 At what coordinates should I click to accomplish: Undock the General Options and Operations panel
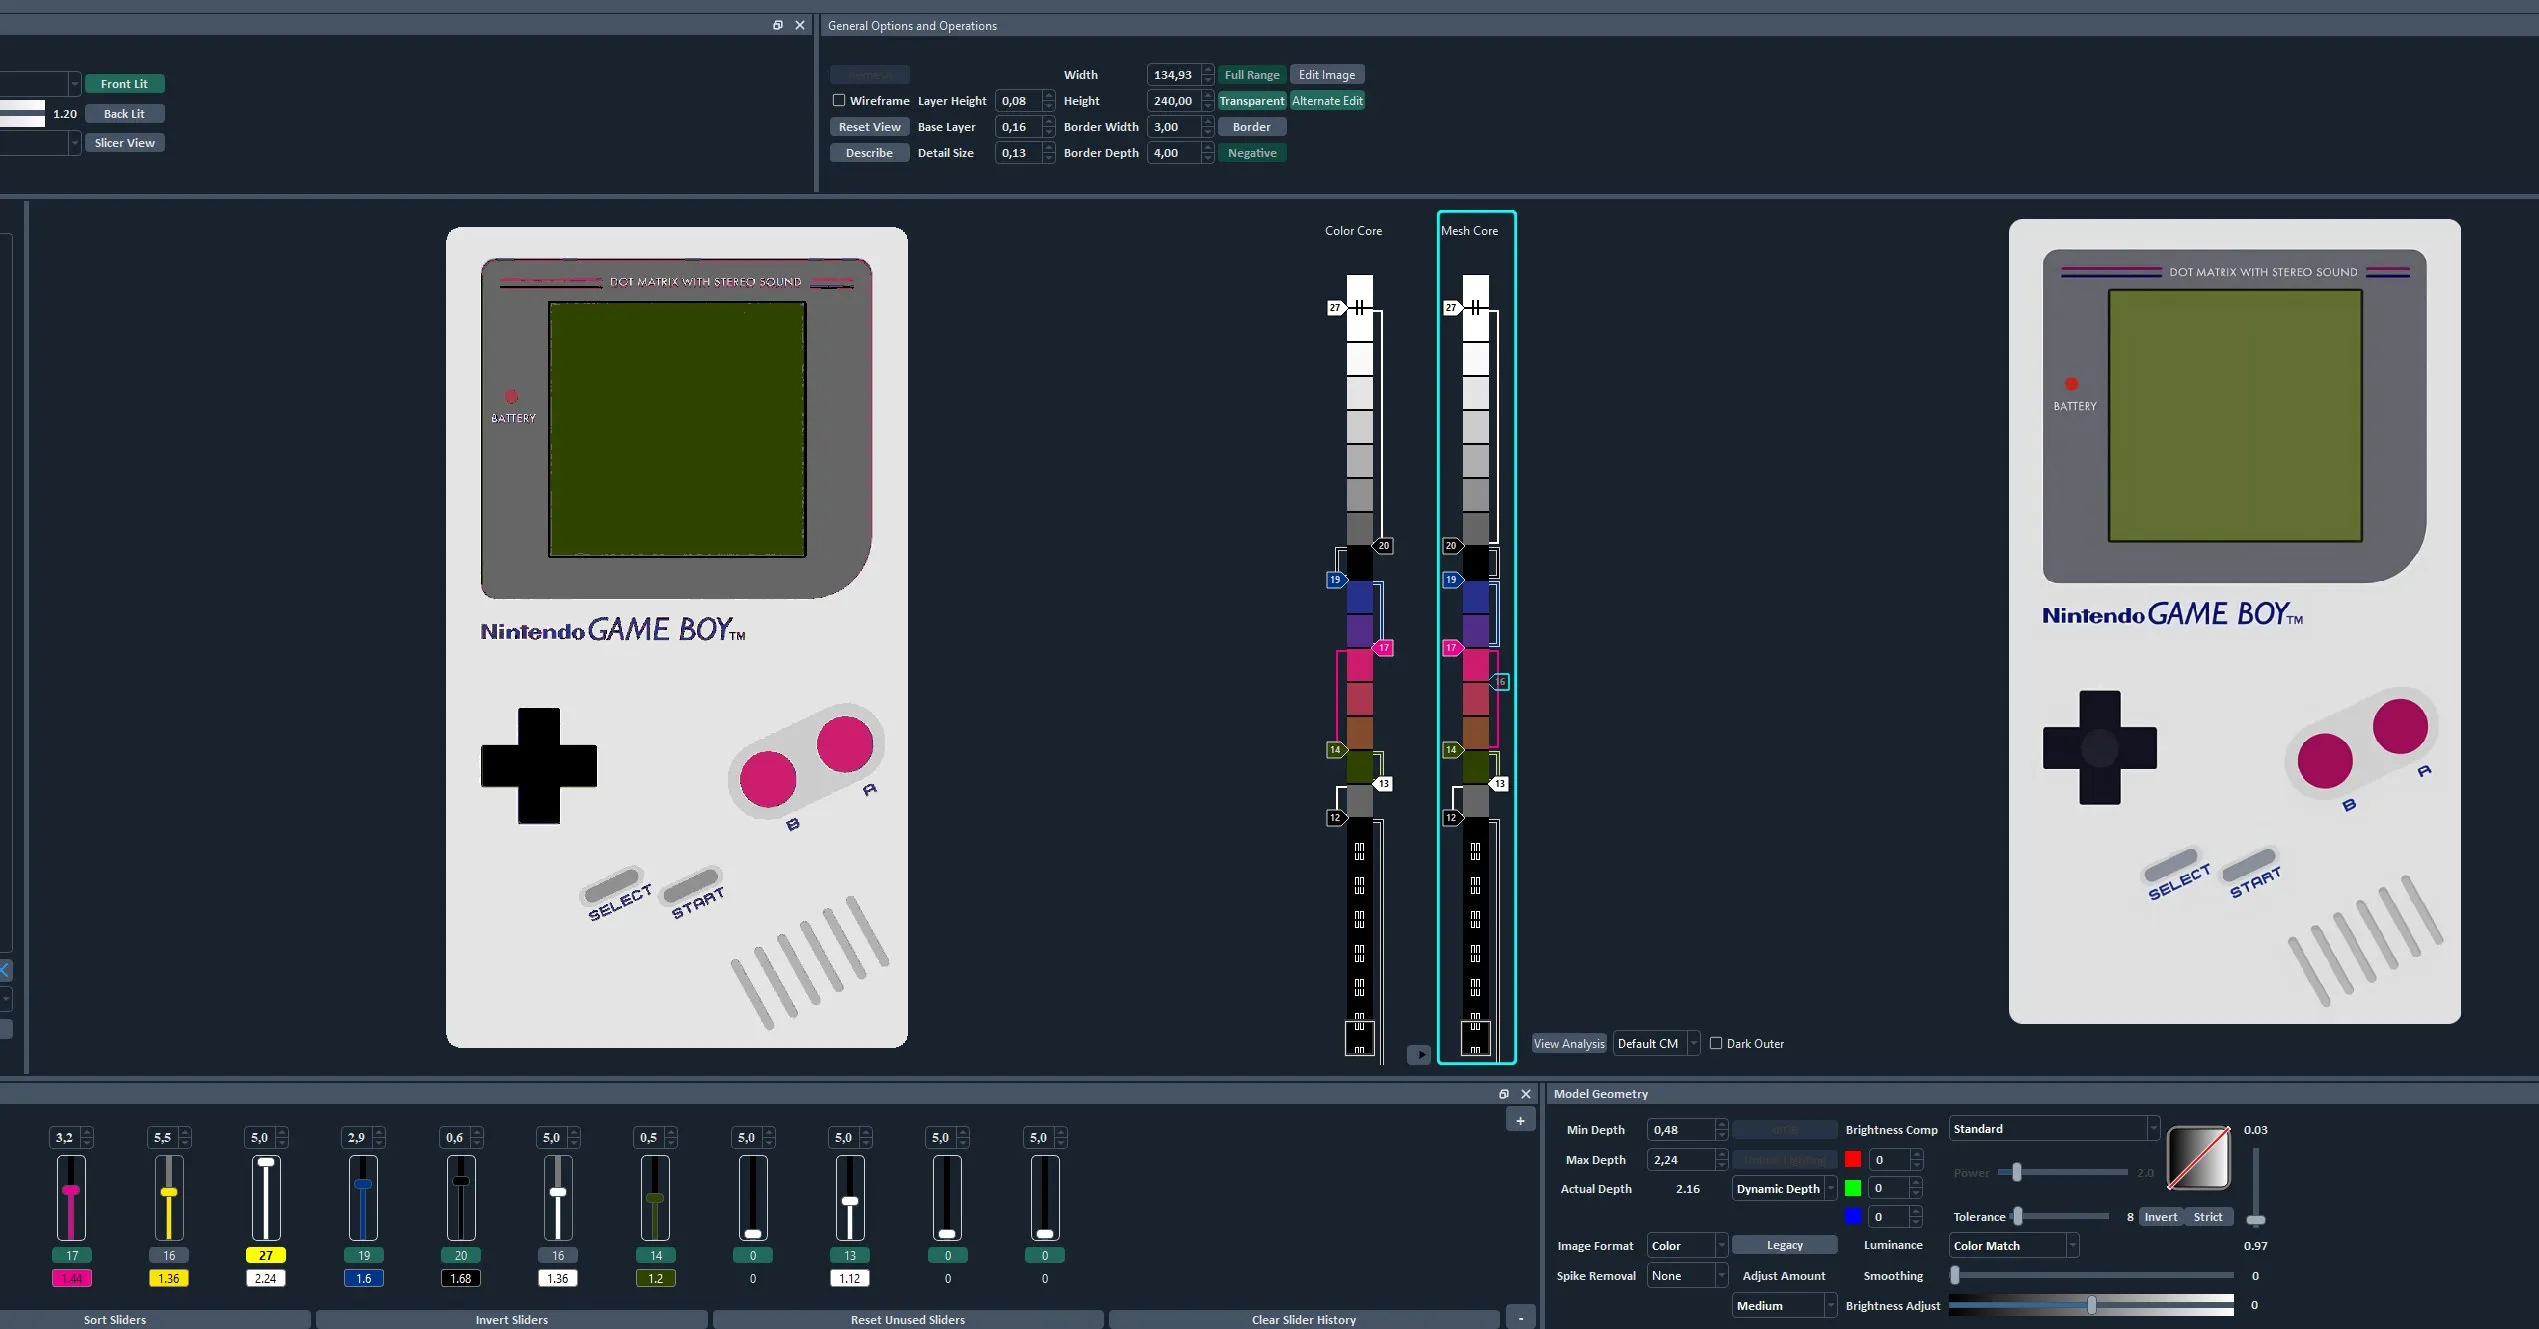(x=778, y=25)
